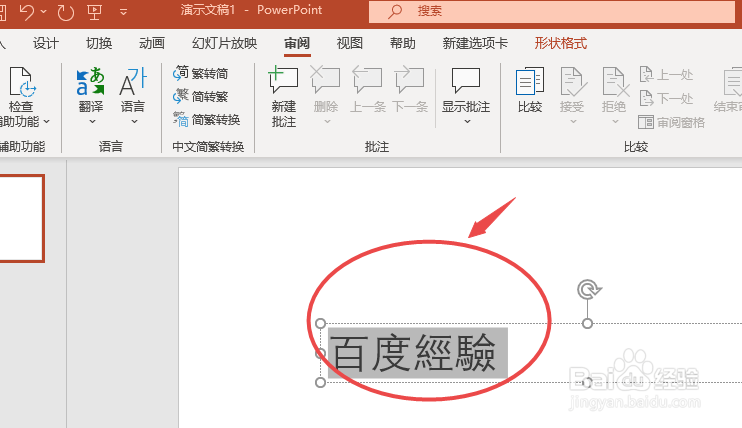The image size is (742, 428).
Task: Click the 新建批注 new comment icon
Action: click(283, 80)
